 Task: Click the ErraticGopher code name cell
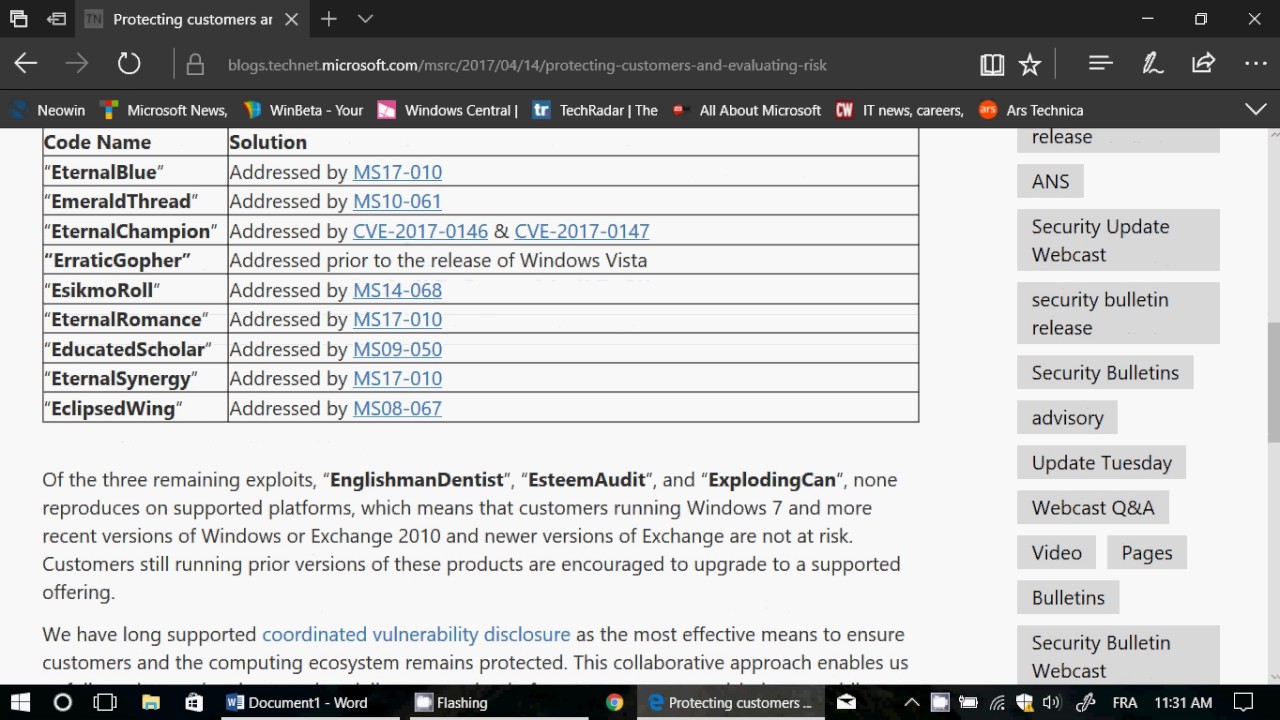point(135,260)
